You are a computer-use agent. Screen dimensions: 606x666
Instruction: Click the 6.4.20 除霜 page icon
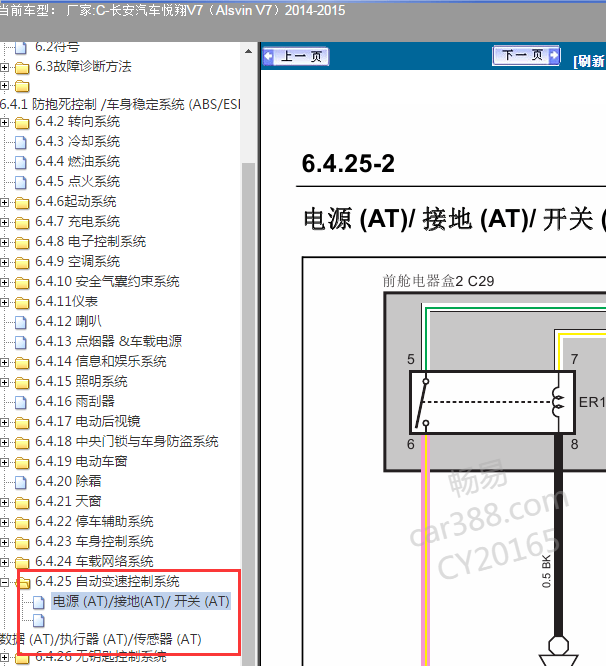coord(20,482)
